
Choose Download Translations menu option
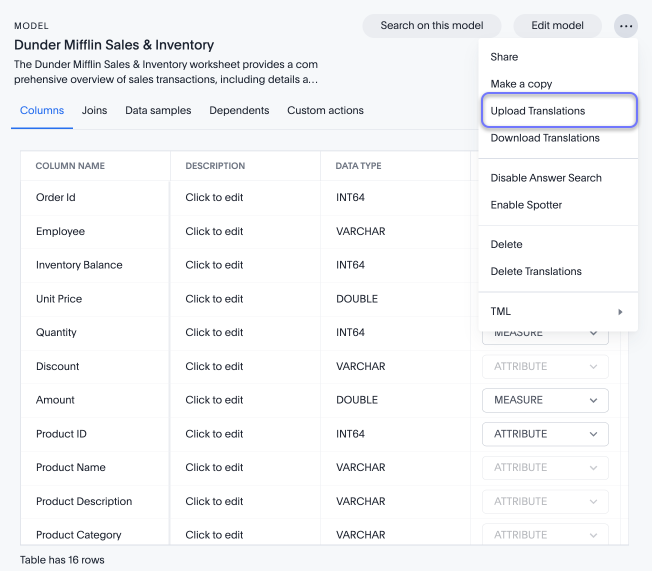pos(545,138)
